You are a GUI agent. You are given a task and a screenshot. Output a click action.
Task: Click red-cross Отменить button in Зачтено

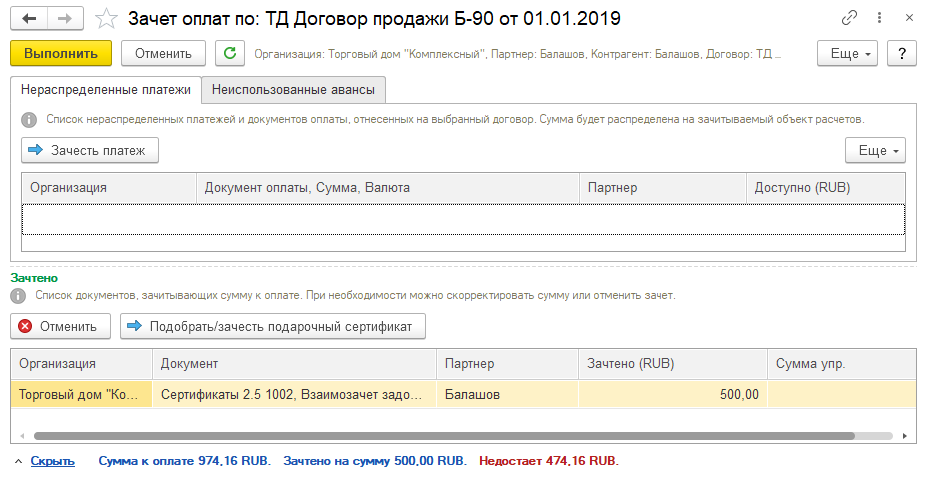59,326
